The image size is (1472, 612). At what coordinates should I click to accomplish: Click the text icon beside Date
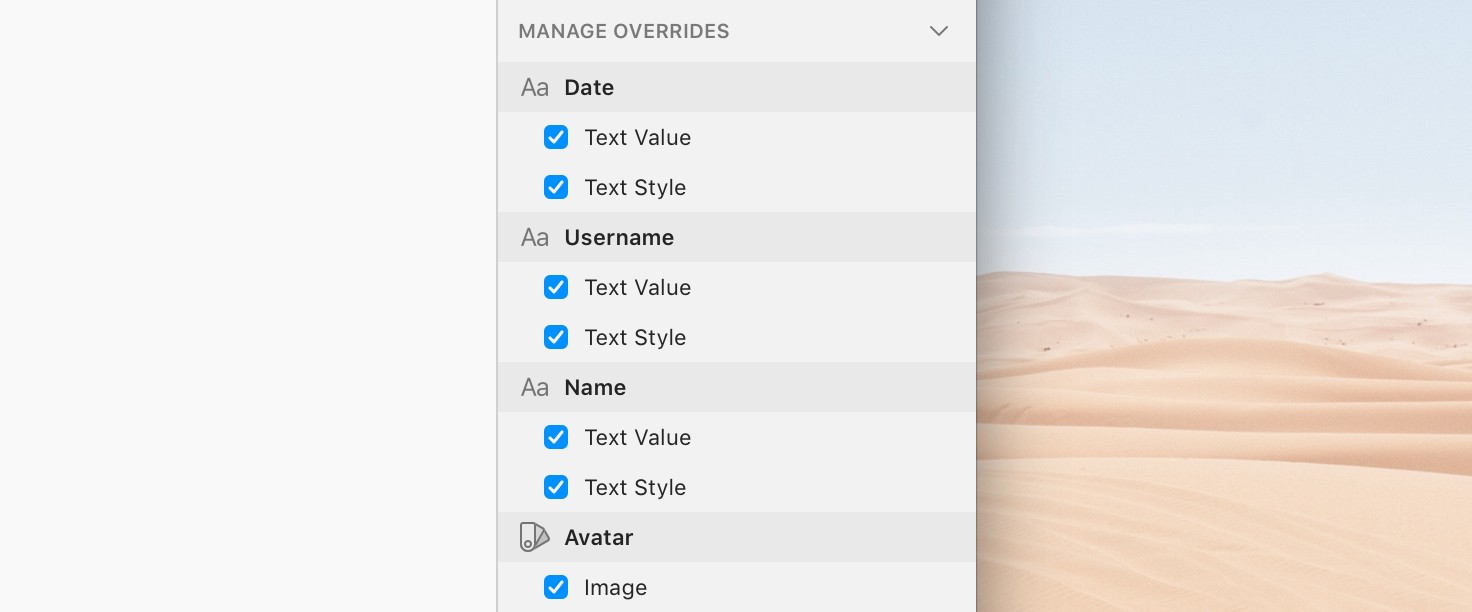coord(535,88)
